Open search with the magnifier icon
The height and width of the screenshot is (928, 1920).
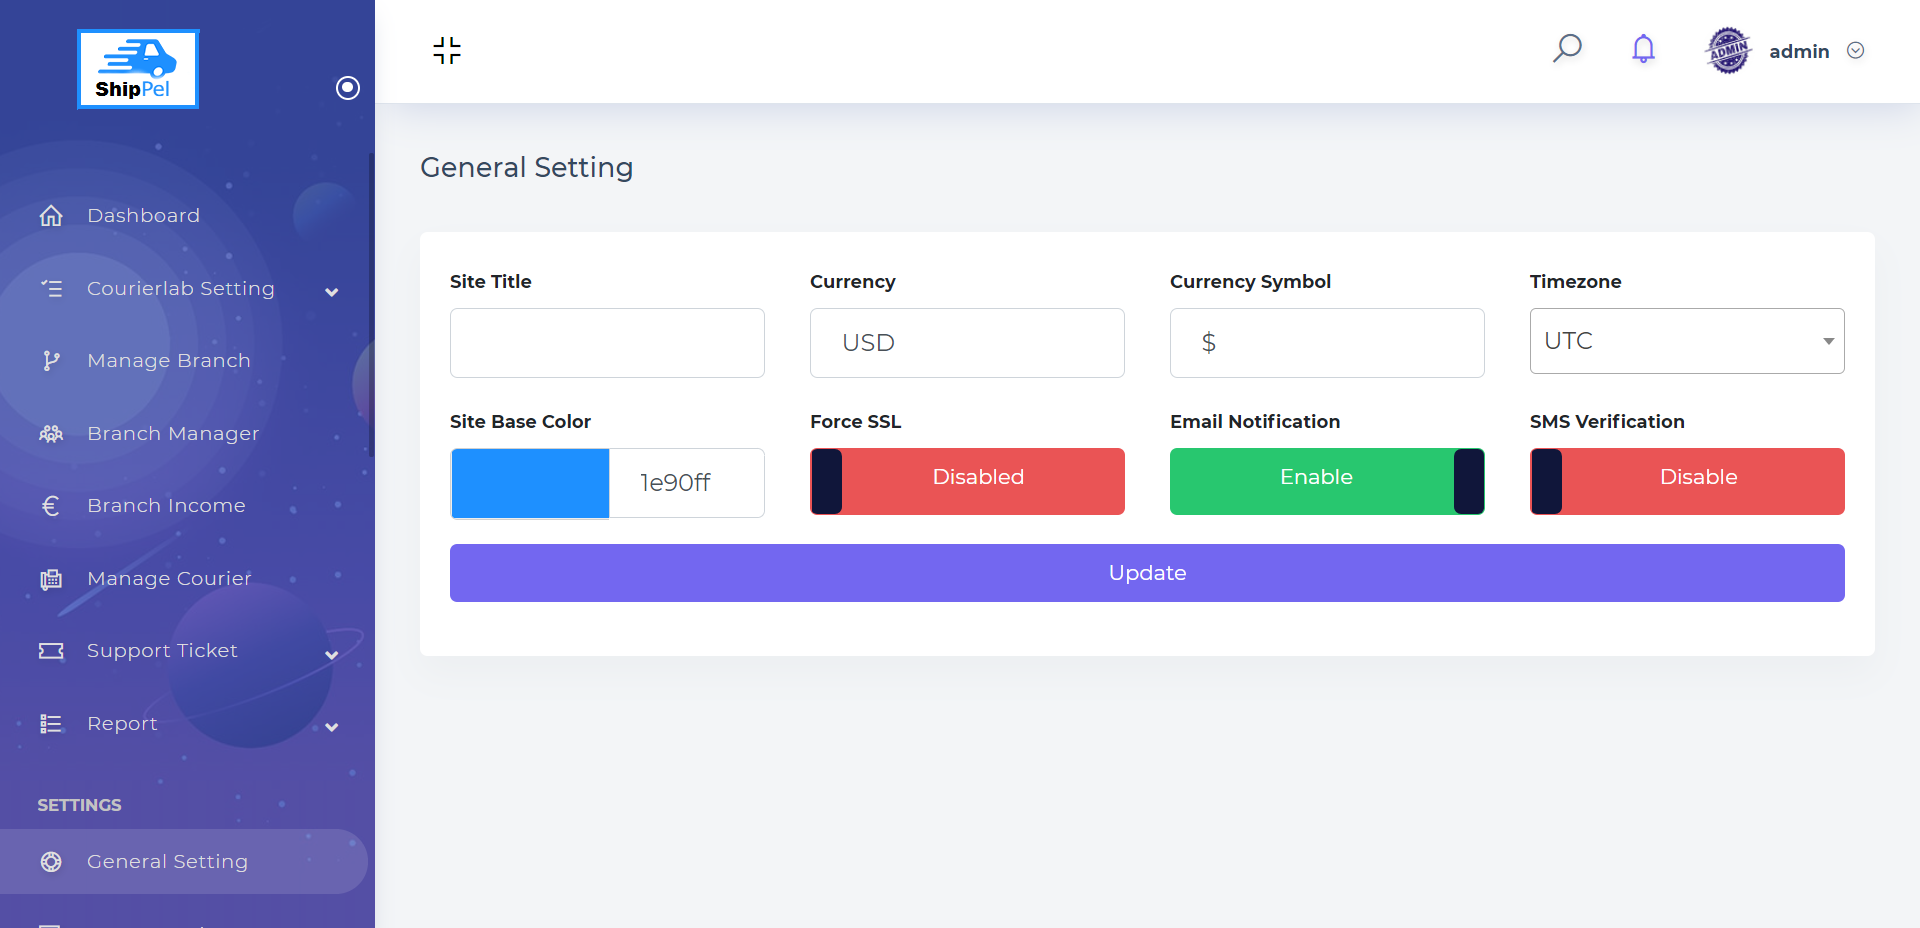[1567, 49]
